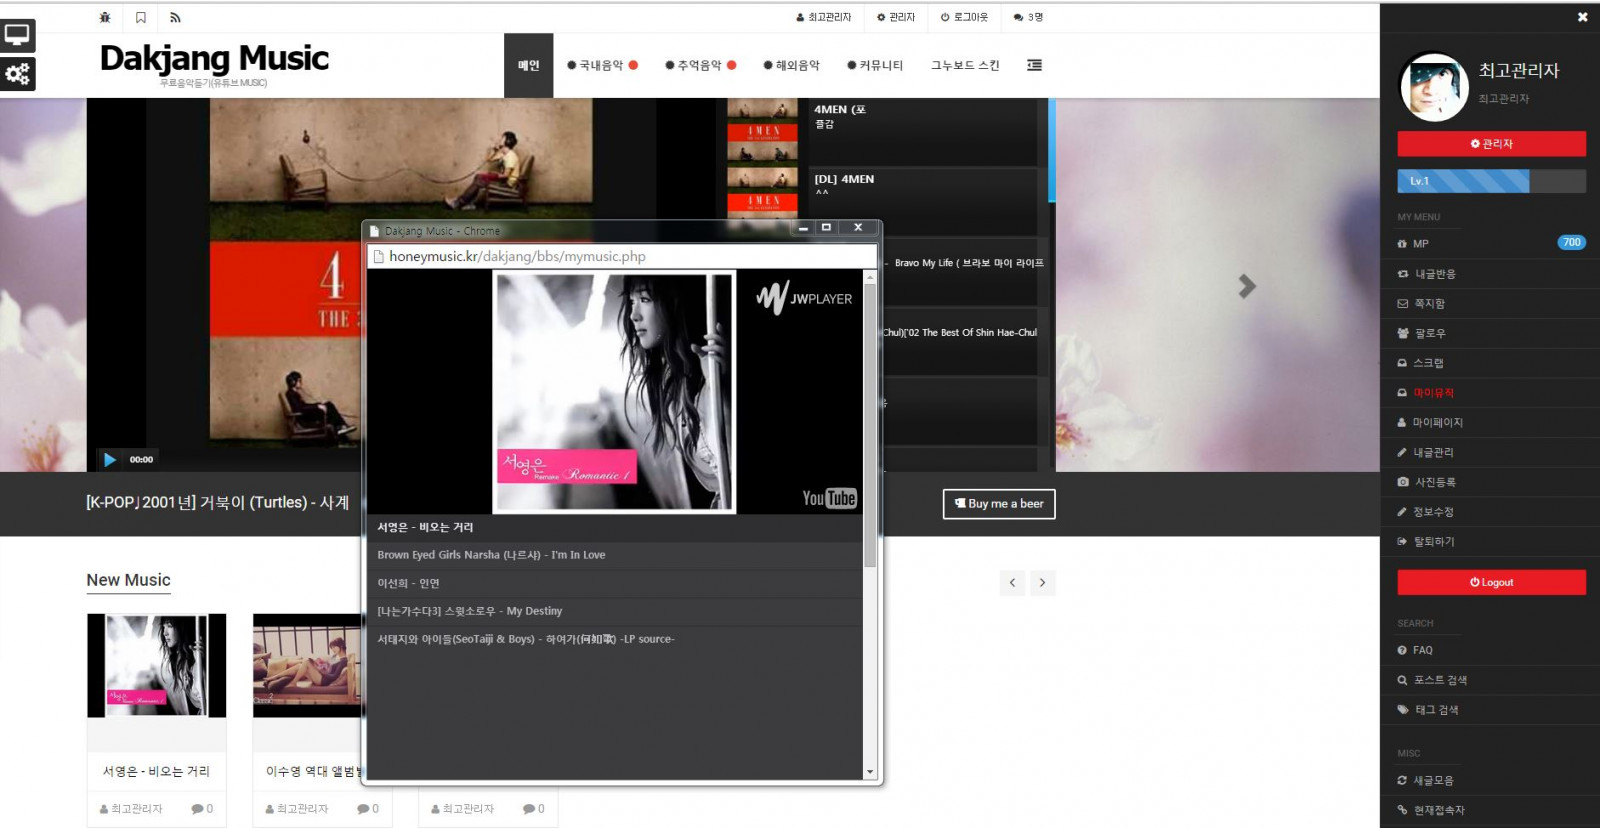Advance the banner with the right arrow

click(x=1246, y=286)
